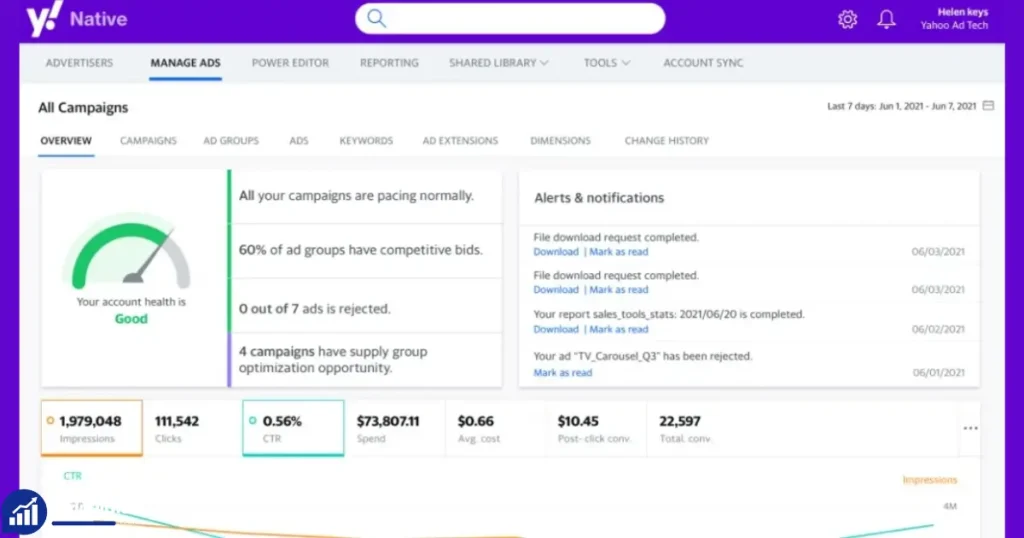Image resolution: width=1024 pixels, height=538 pixels.
Task: Toggle the Impressions metric card
Action: pyautogui.click(x=91, y=428)
